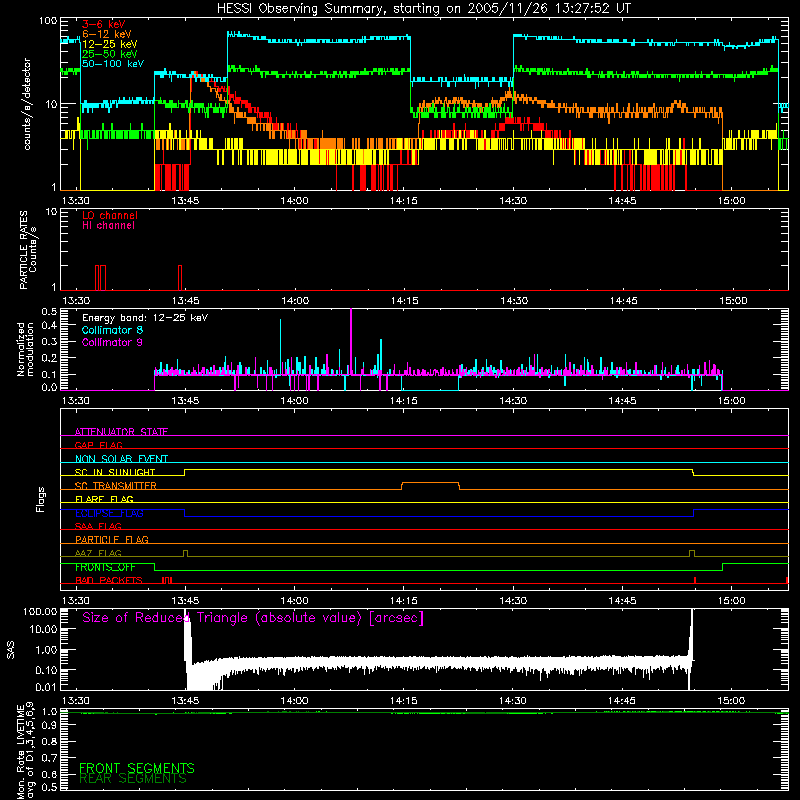Image resolution: width=800 pixels, height=800 pixels.
Task: Select the NON_SOLAR_EVENT flag label
Action: (121, 459)
